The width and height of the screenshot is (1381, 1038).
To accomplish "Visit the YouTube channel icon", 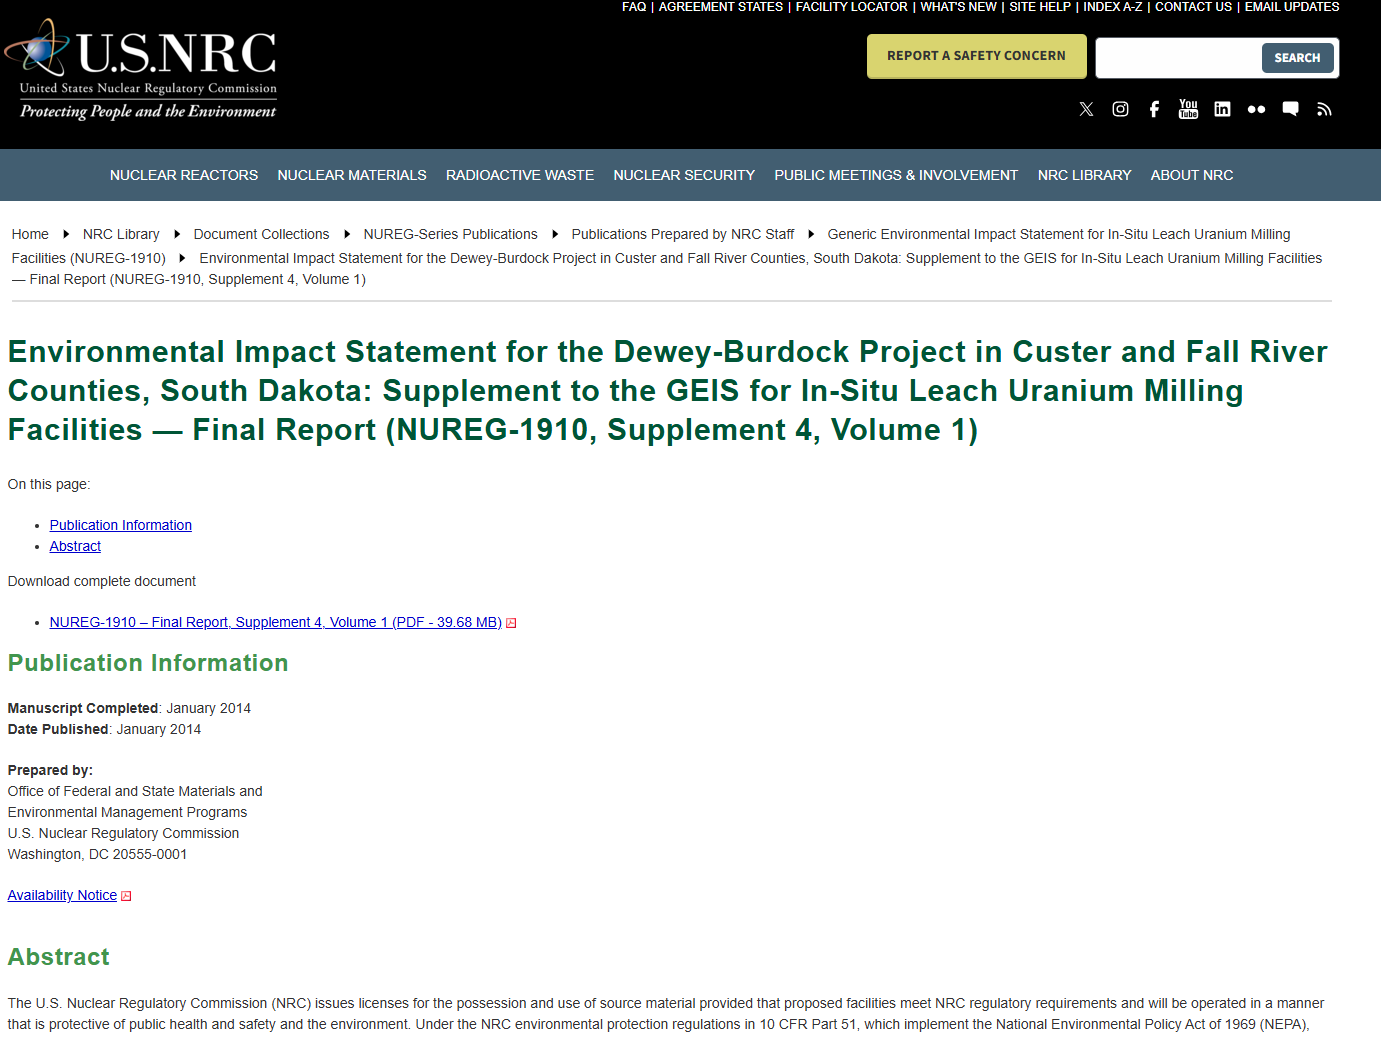I will (x=1188, y=109).
